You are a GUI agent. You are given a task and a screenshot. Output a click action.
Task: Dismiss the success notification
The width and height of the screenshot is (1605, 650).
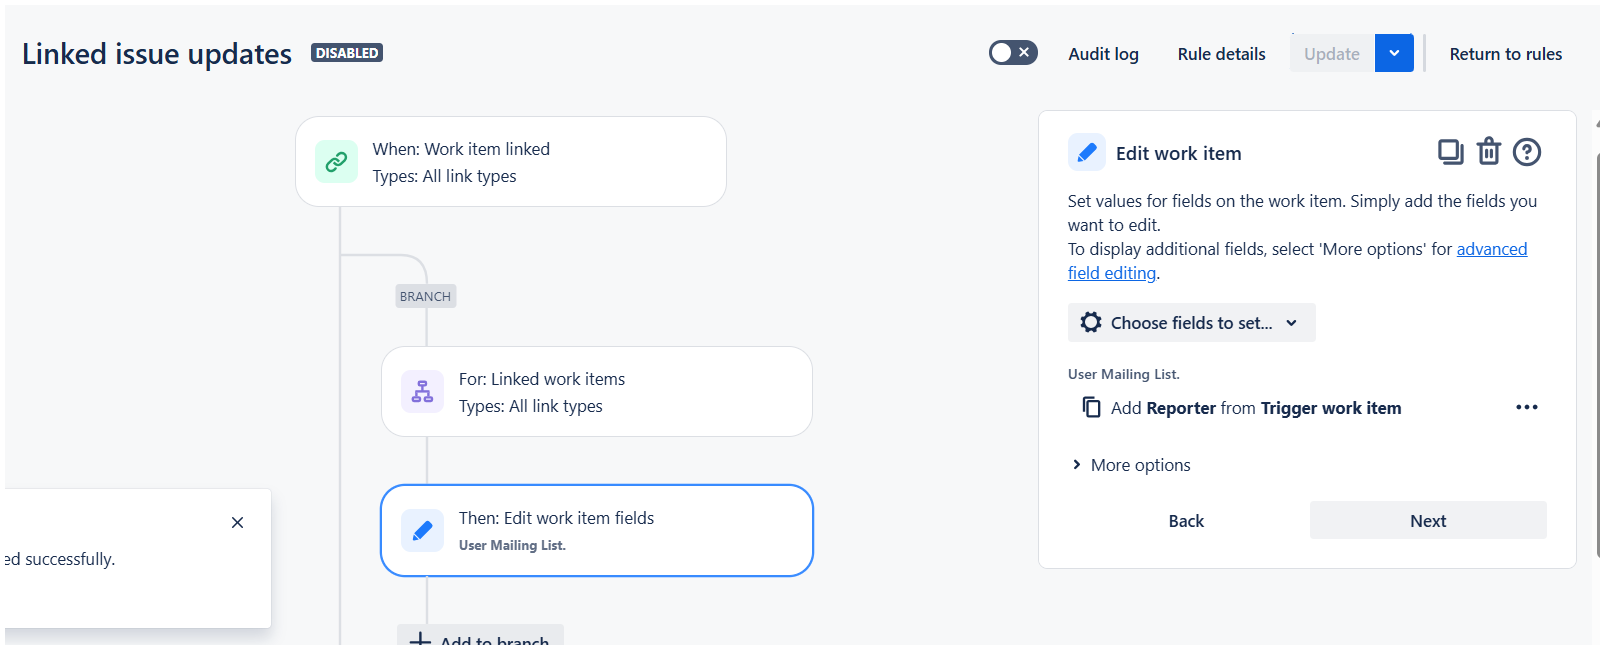(x=237, y=522)
